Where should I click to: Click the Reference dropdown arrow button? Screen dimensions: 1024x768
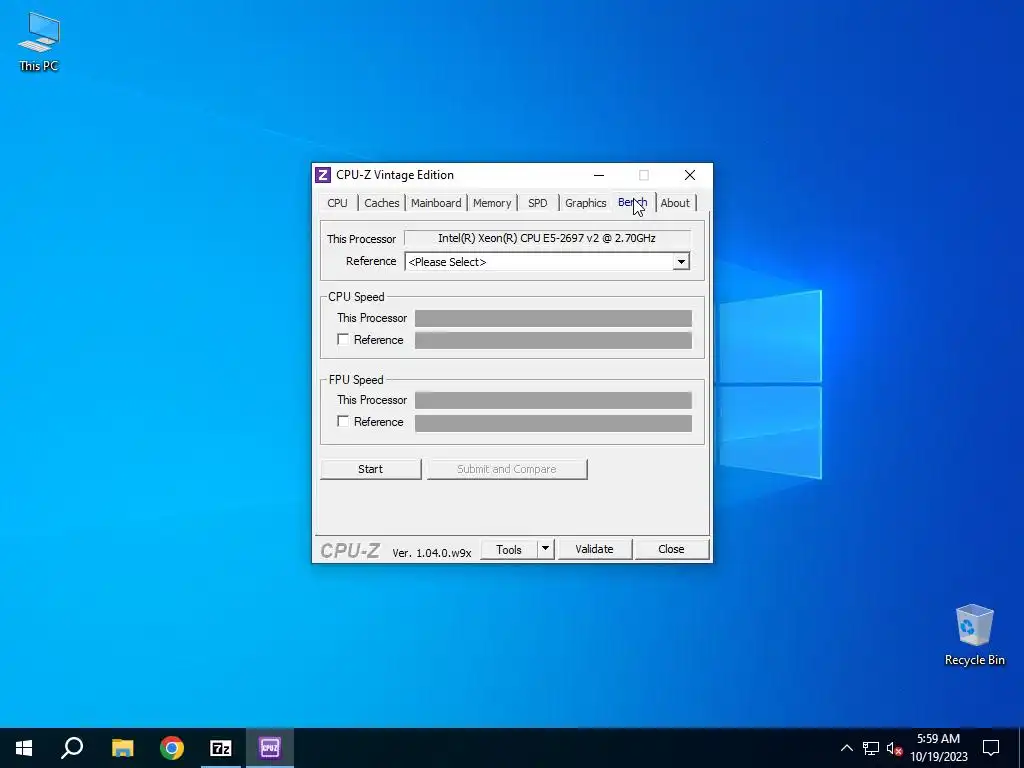(x=681, y=262)
